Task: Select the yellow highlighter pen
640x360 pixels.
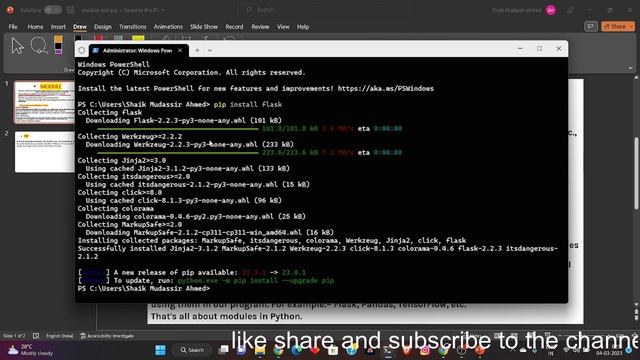Action: pyautogui.click(x=138, y=38)
